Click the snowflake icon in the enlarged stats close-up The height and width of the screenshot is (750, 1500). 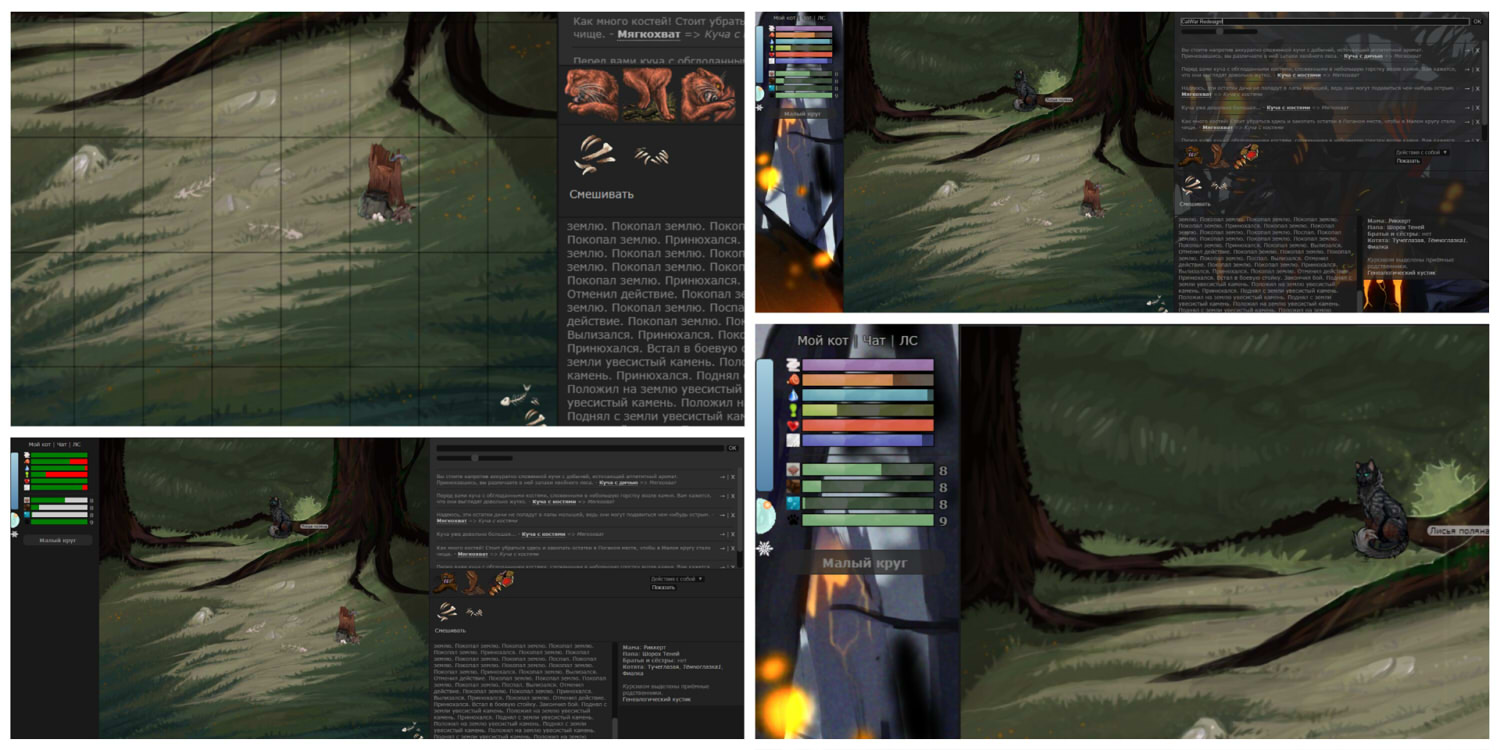pos(765,548)
